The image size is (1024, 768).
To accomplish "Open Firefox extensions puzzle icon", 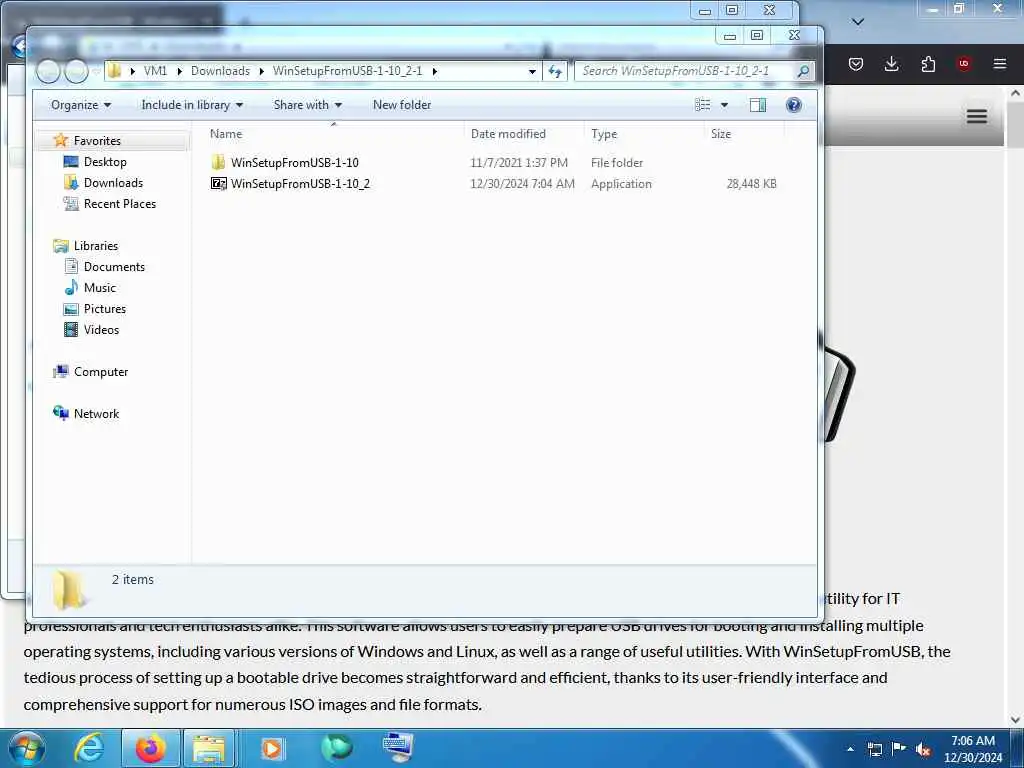I will coord(928,63).
